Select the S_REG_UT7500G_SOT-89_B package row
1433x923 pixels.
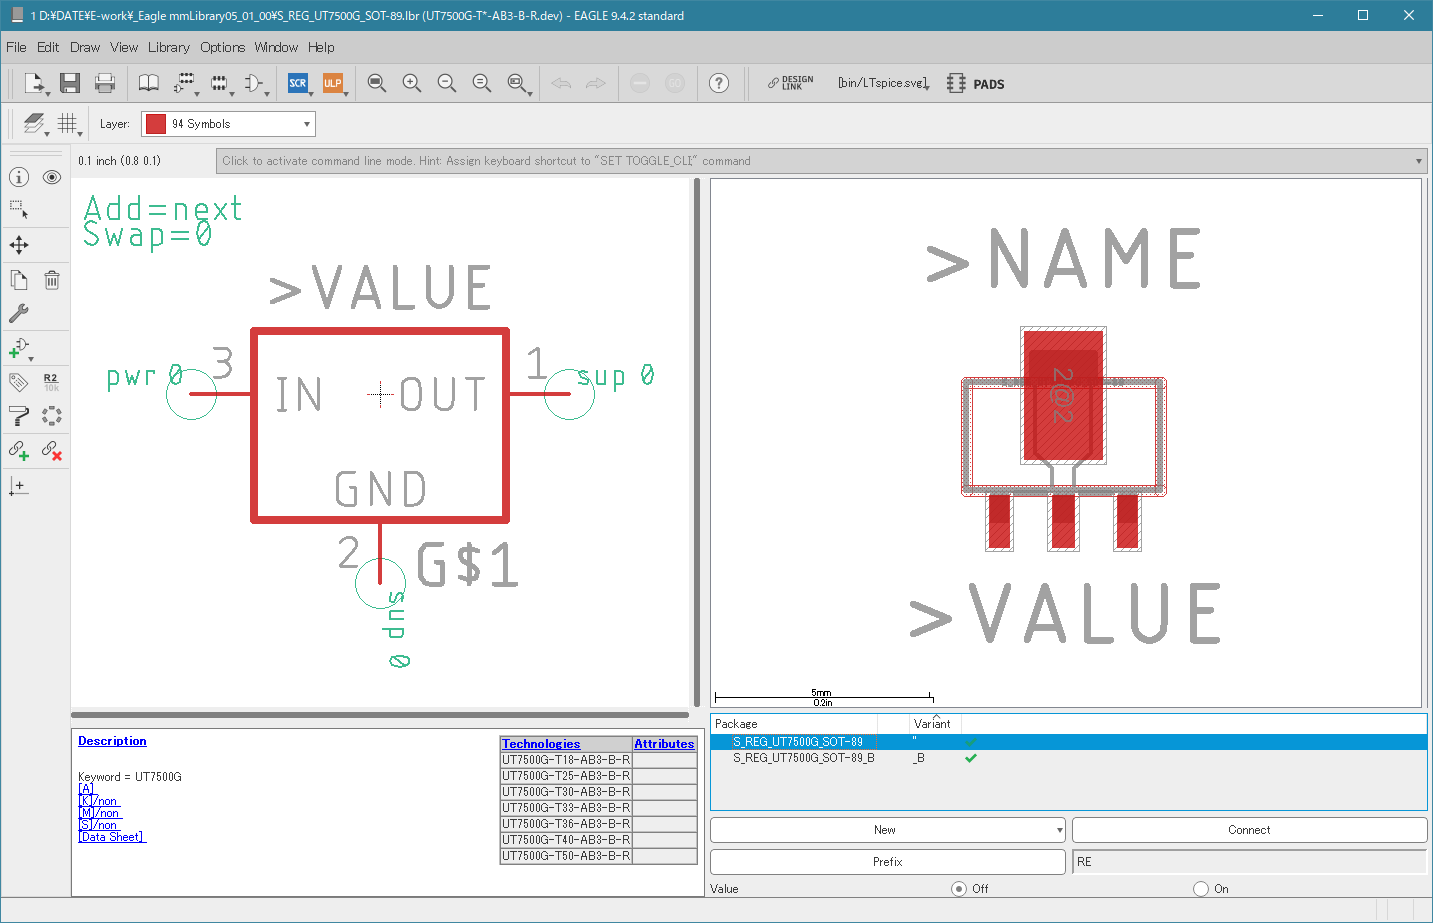tap(1068, 758)
